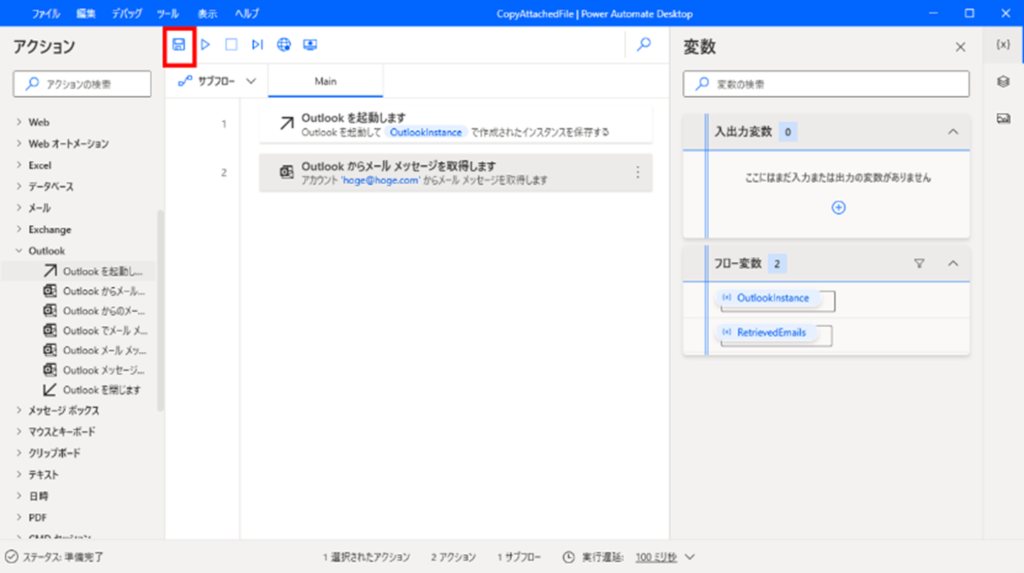This screenshot has width=1024, height=573.
Task: Save the flow with the floppy icon
Action: click(178, 44)
